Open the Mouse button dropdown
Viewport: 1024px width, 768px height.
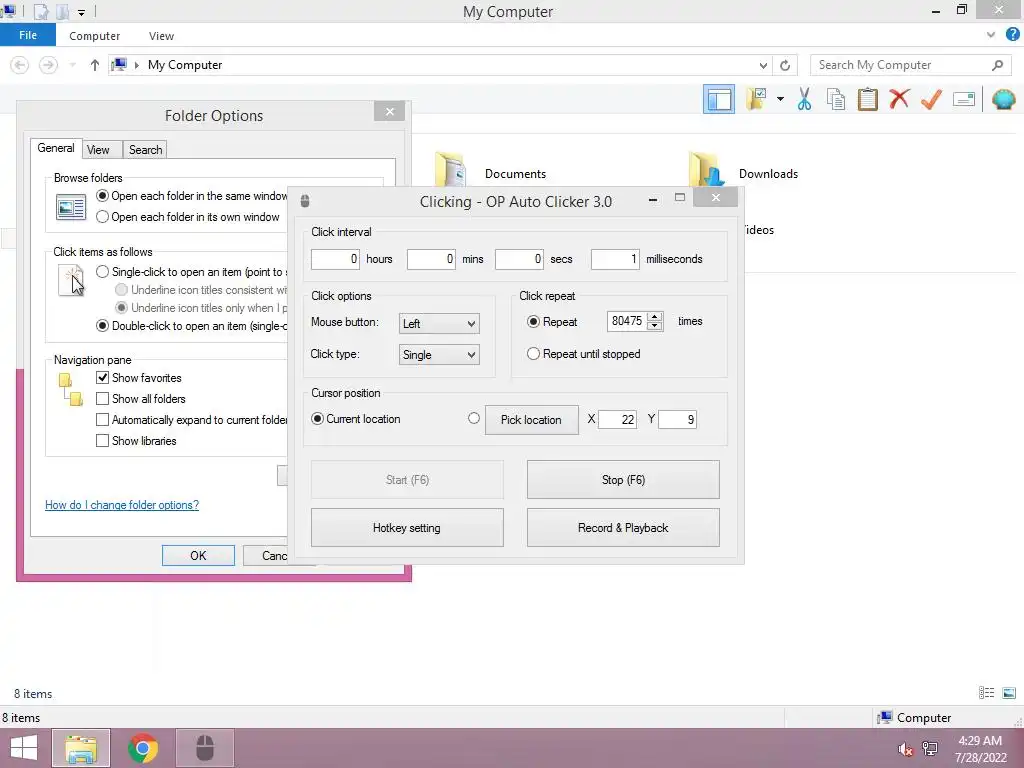[439, 323]
